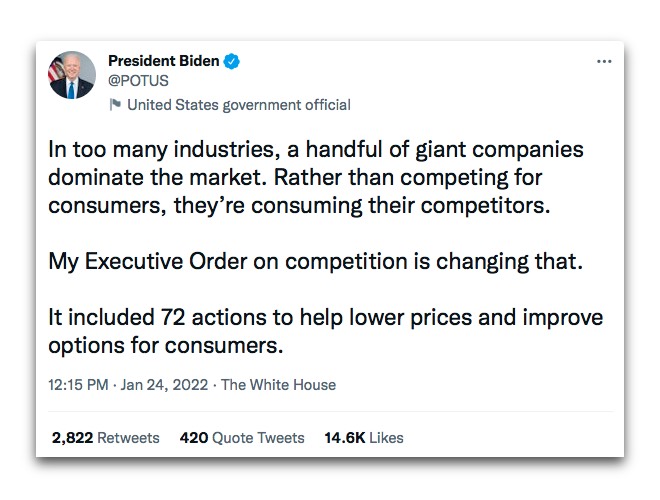The image size is (660, 500).
Task: Open the three-dot more options menu
Action: (x=603, y=61)
